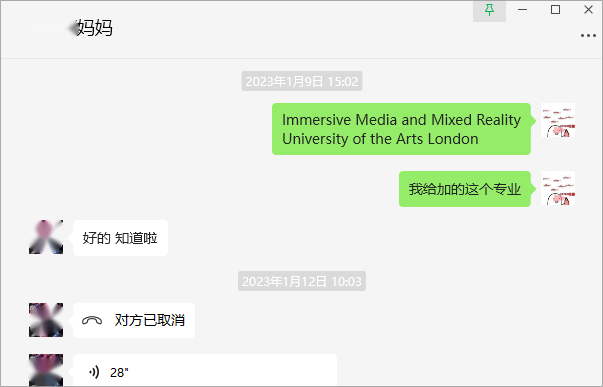Click the cancelled call phone icon
Image resolution: width=603 pixels, height=387 pixels.
point(92,320)
